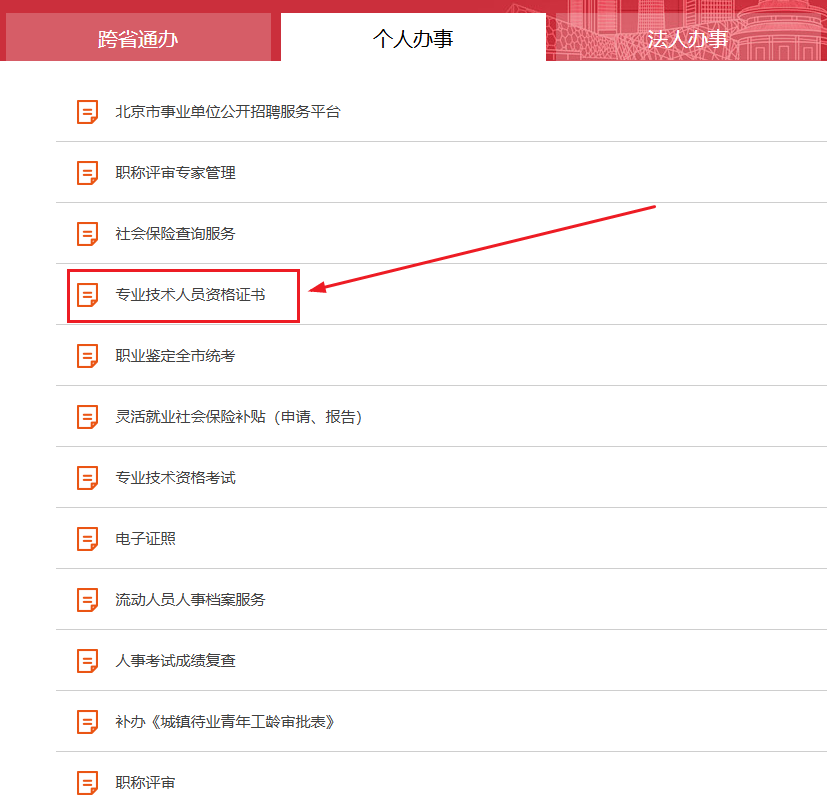Switch to the 跨省通办 tab

point(138,39)
